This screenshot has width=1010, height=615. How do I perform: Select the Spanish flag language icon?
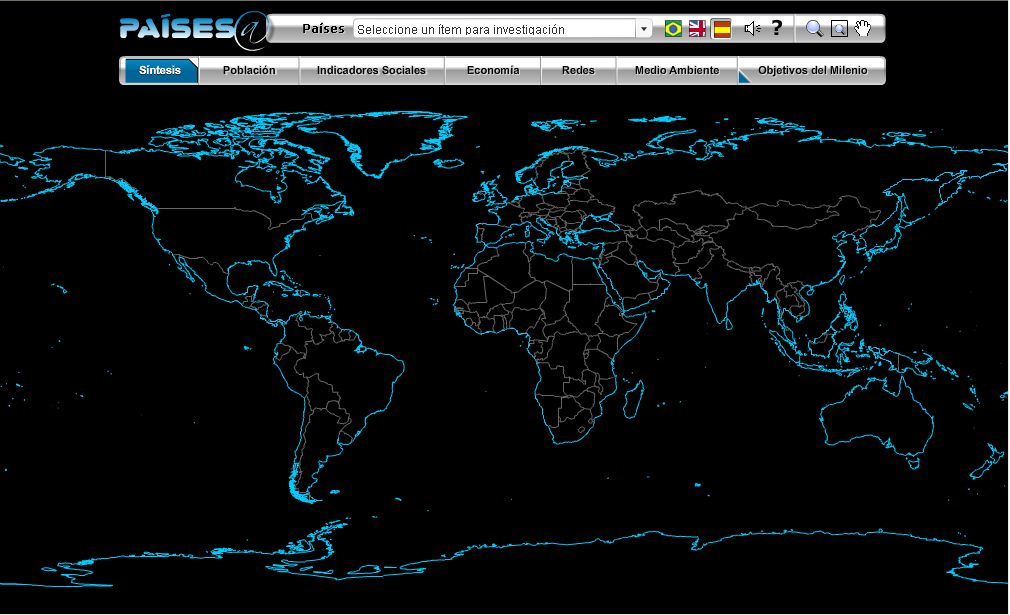point(721,29)
